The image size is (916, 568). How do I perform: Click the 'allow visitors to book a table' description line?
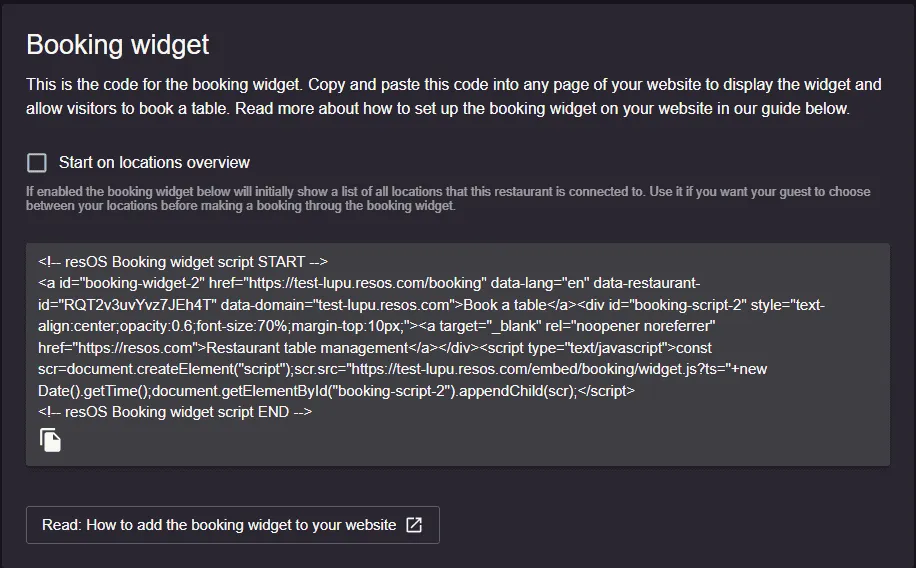coord(438,109)
